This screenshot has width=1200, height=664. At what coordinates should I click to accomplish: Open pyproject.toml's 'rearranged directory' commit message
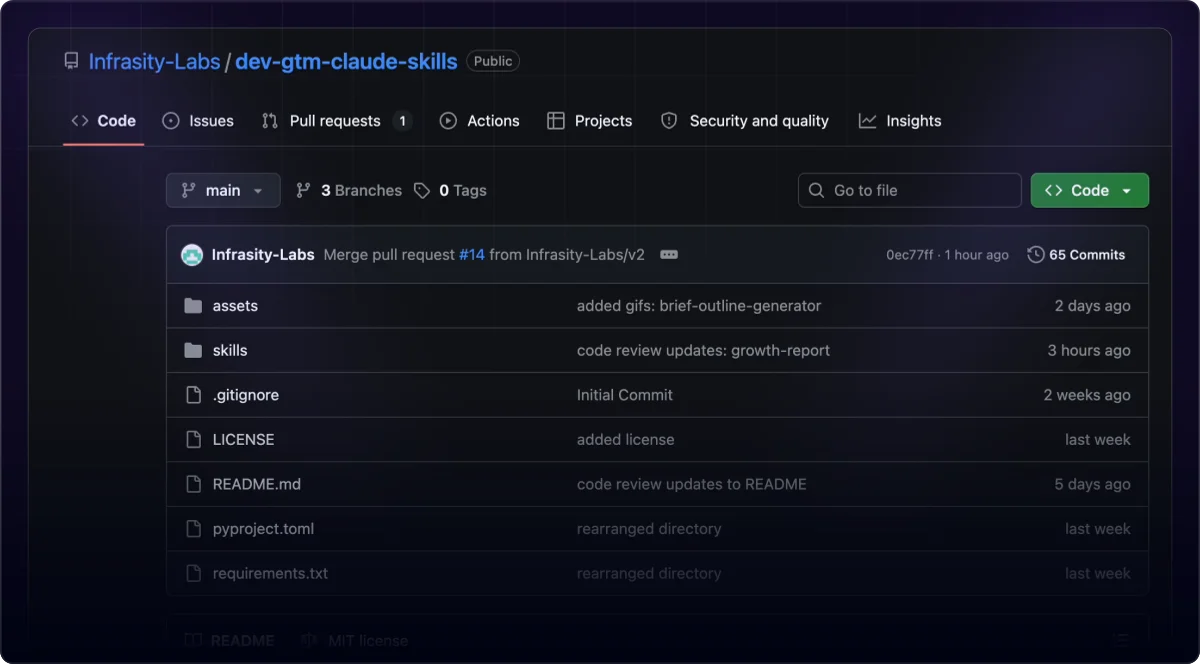pos(649,528)
